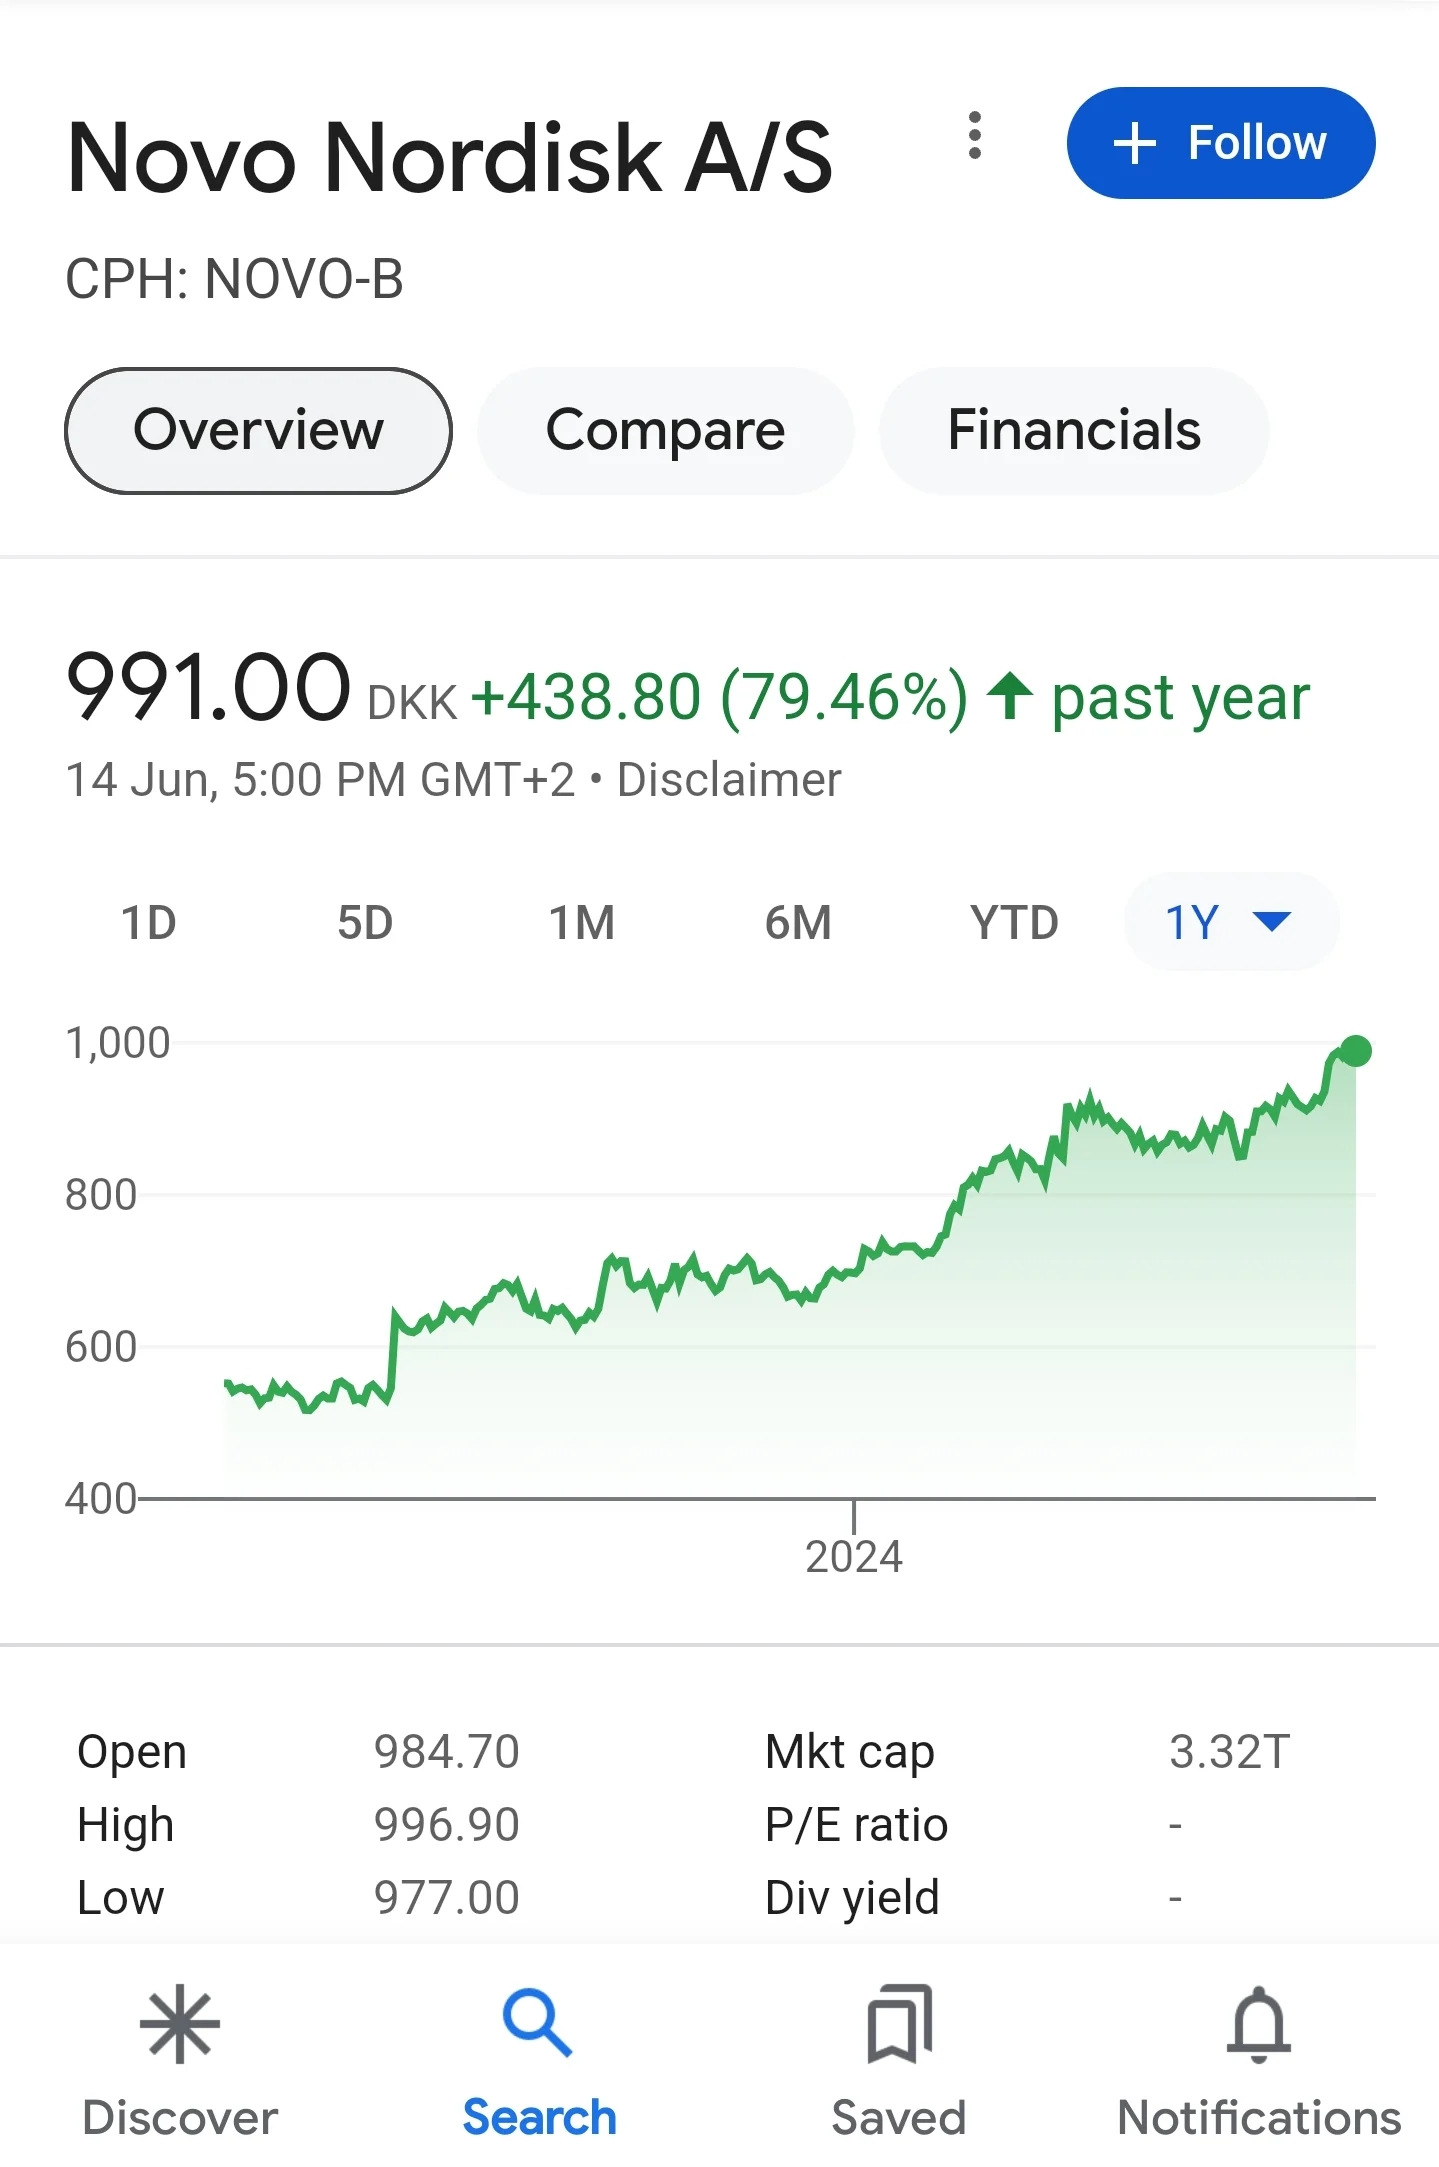The image size is (1439, 2167).
Task: Select the 1D time range
Action: coord(149,922)
